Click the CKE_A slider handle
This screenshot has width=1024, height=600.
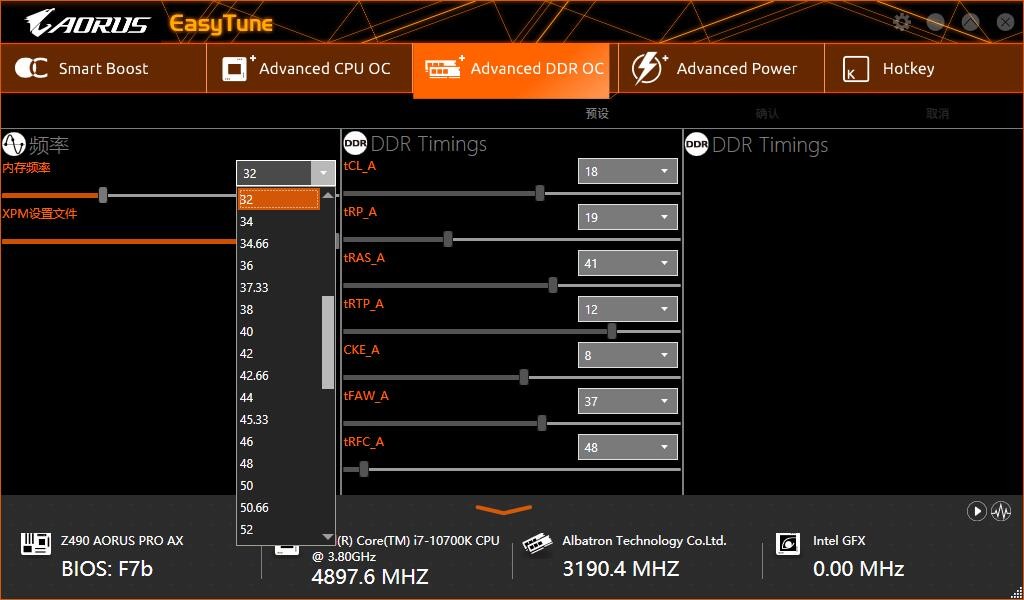coord(524,377)
